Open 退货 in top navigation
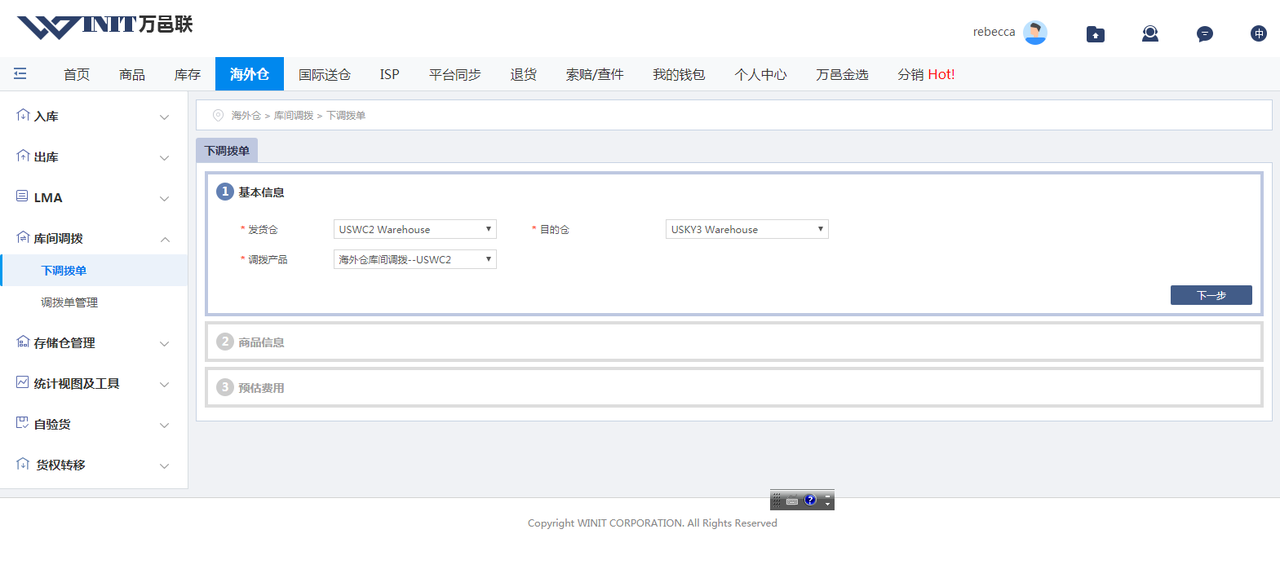This screenshot has width=1280, height=569. 523,74
